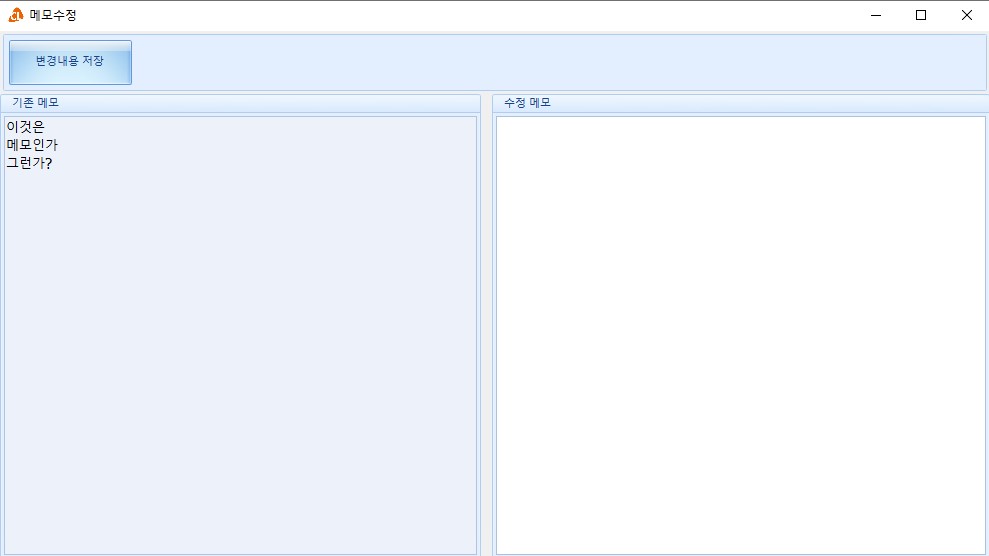
Task: Close the 메모수정 window
Action: (966, 15)
